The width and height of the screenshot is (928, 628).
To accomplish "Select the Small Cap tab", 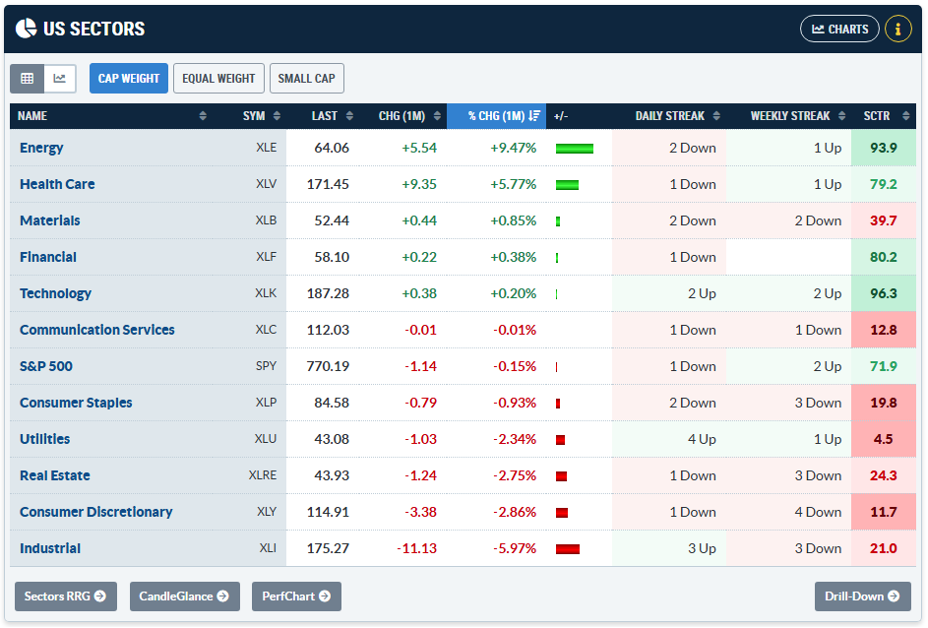I will click(307, 79).
